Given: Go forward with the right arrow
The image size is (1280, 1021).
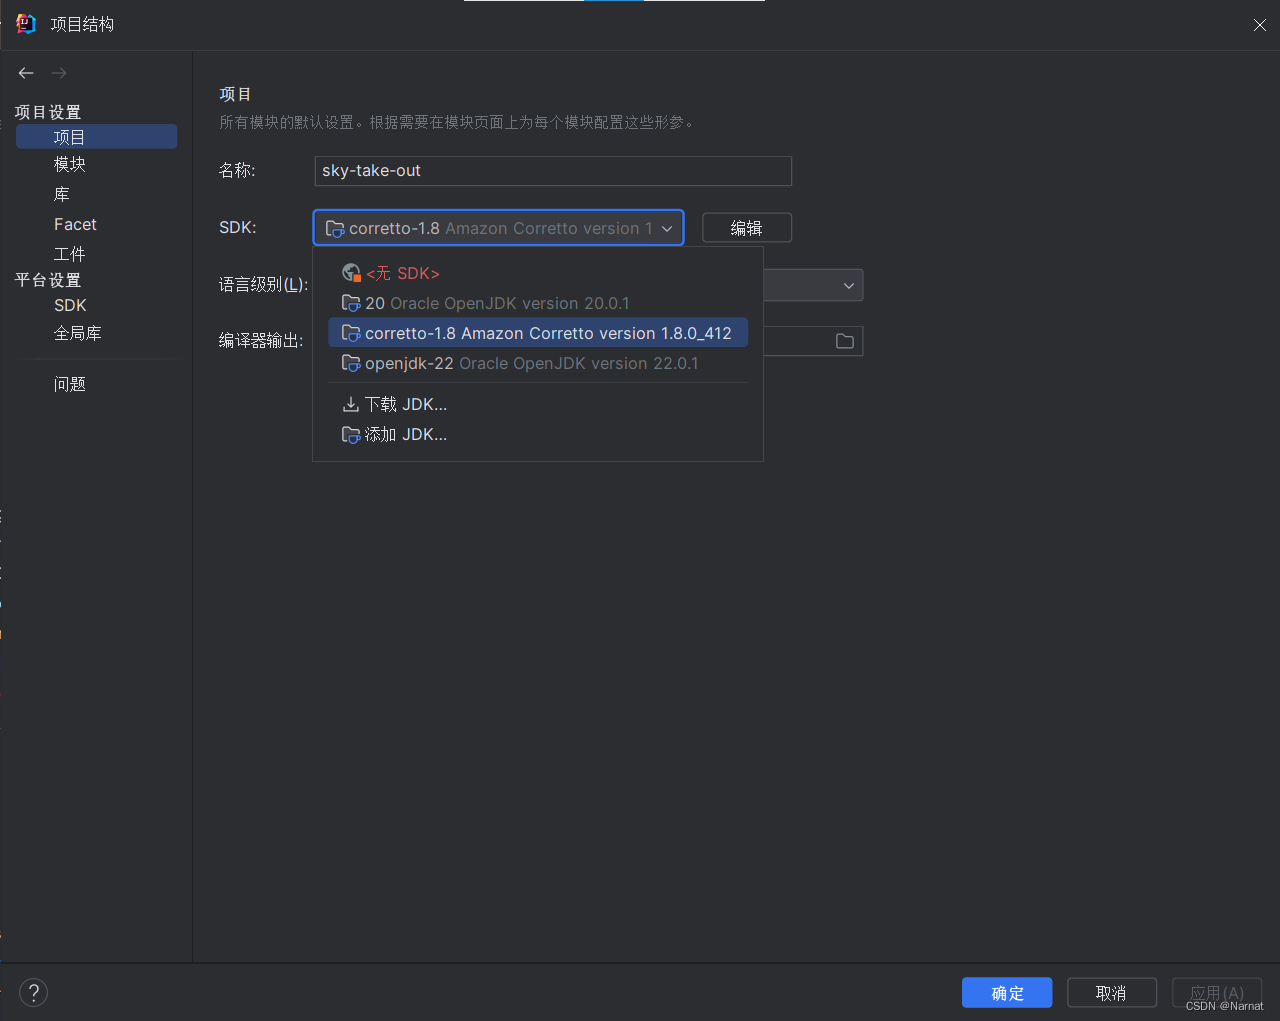Looking at the screenshot, I should point(59,73).
